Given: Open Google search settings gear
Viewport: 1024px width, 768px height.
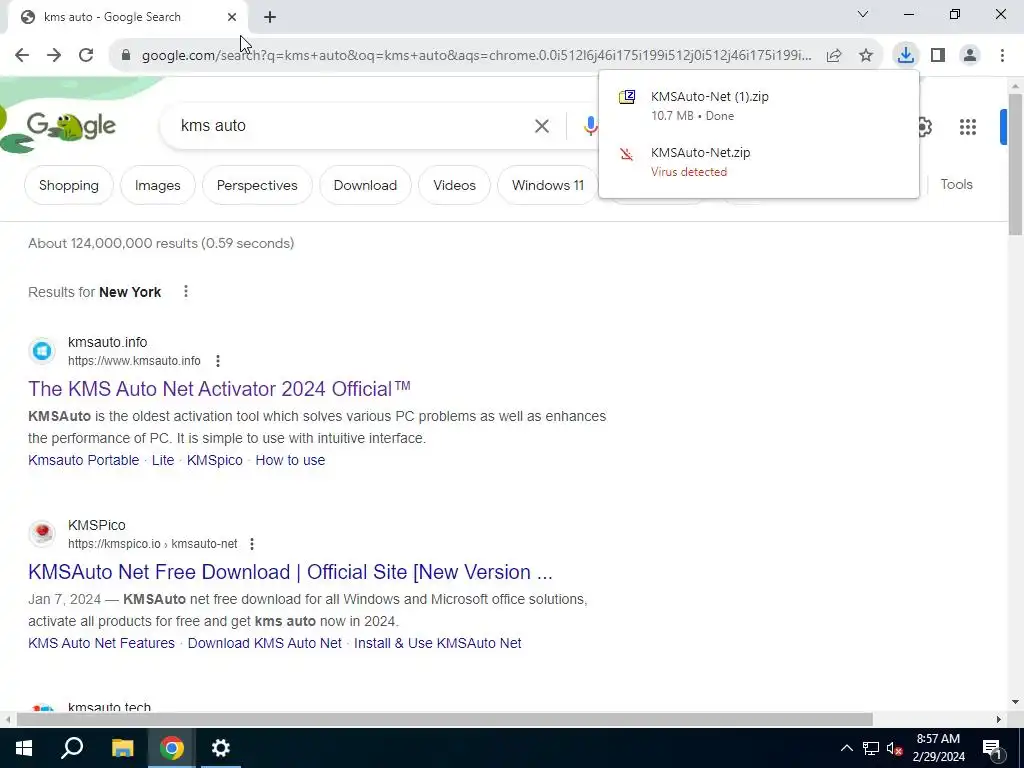Looking at the screenshot, I should point(924,127).
